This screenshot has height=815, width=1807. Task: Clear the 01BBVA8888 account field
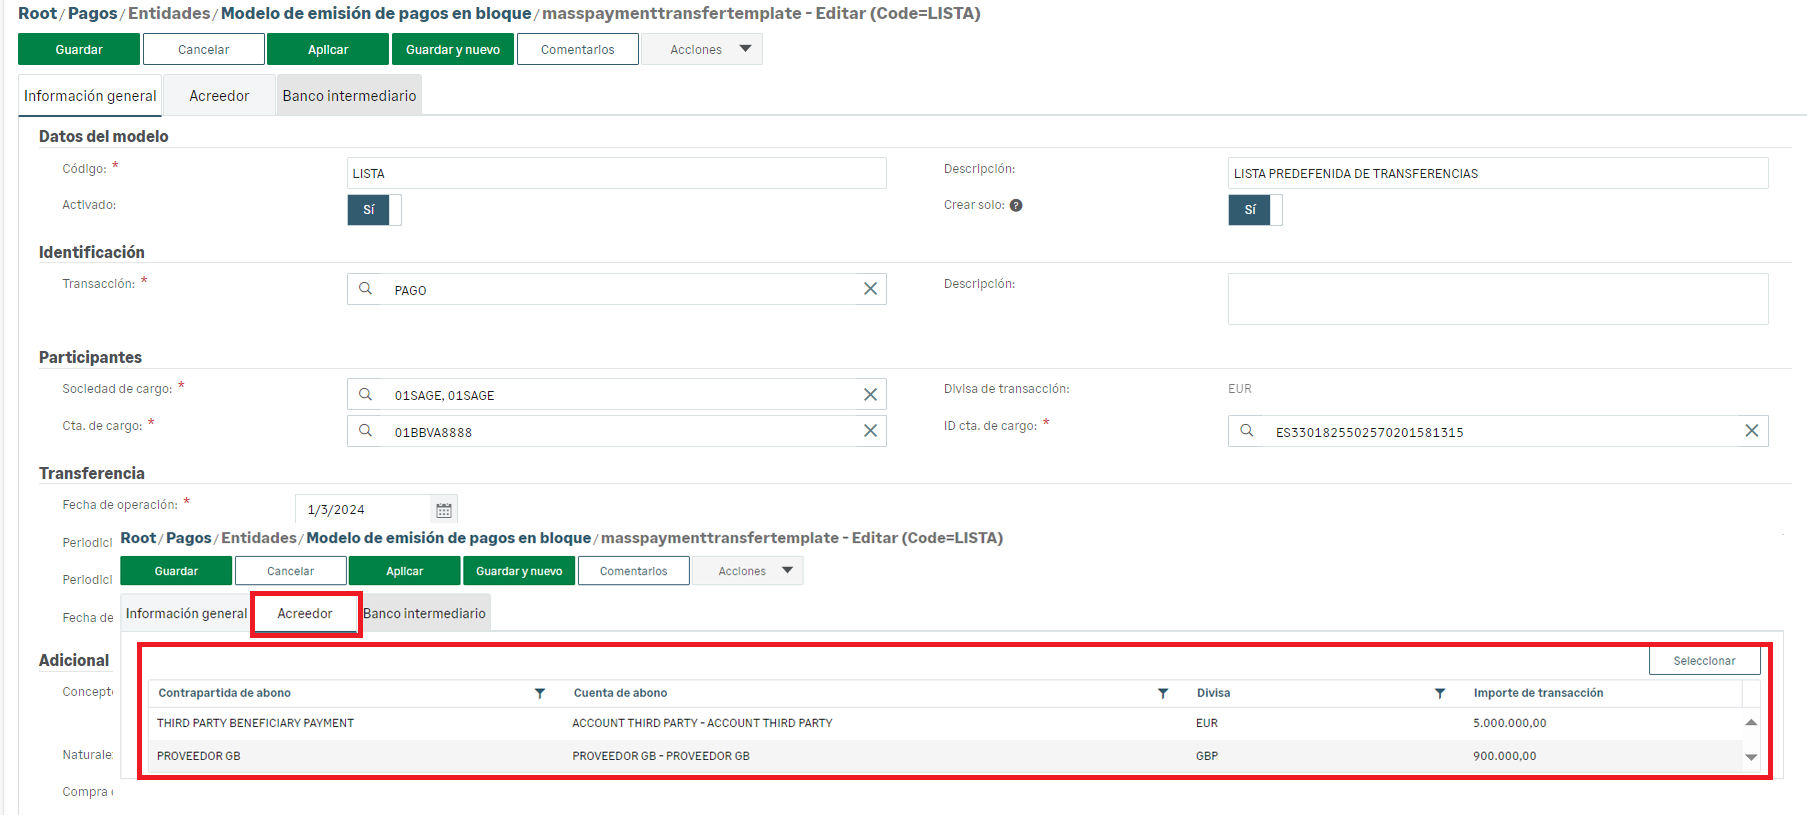(x=870, y=431)
